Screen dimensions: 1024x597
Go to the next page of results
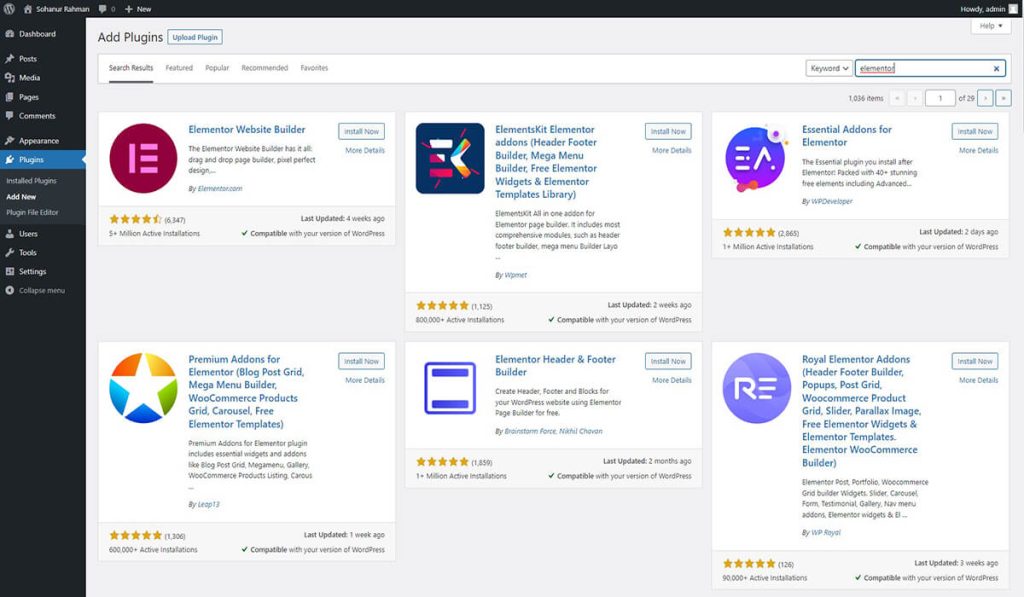click(985, 98)
